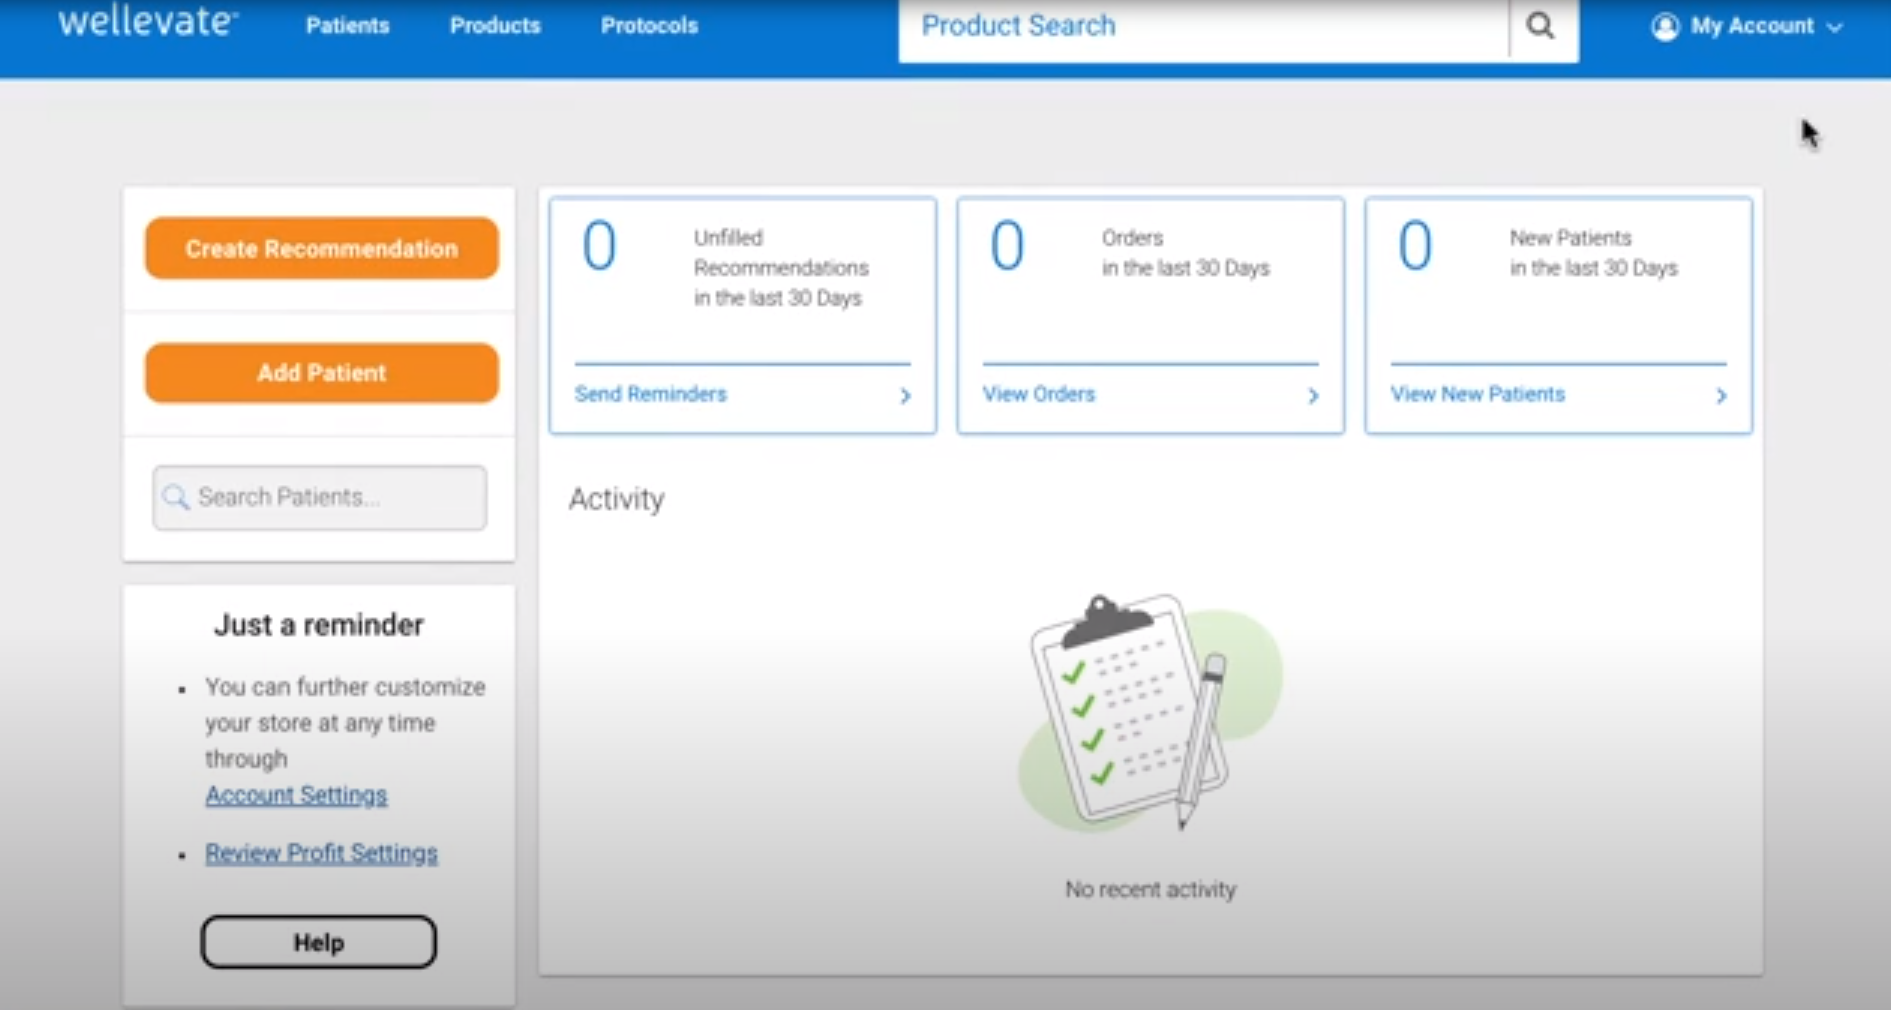This screenshot has width=1891, height=1010.
Task: Open the Protocols menu
Action: (x=648, y=26)
